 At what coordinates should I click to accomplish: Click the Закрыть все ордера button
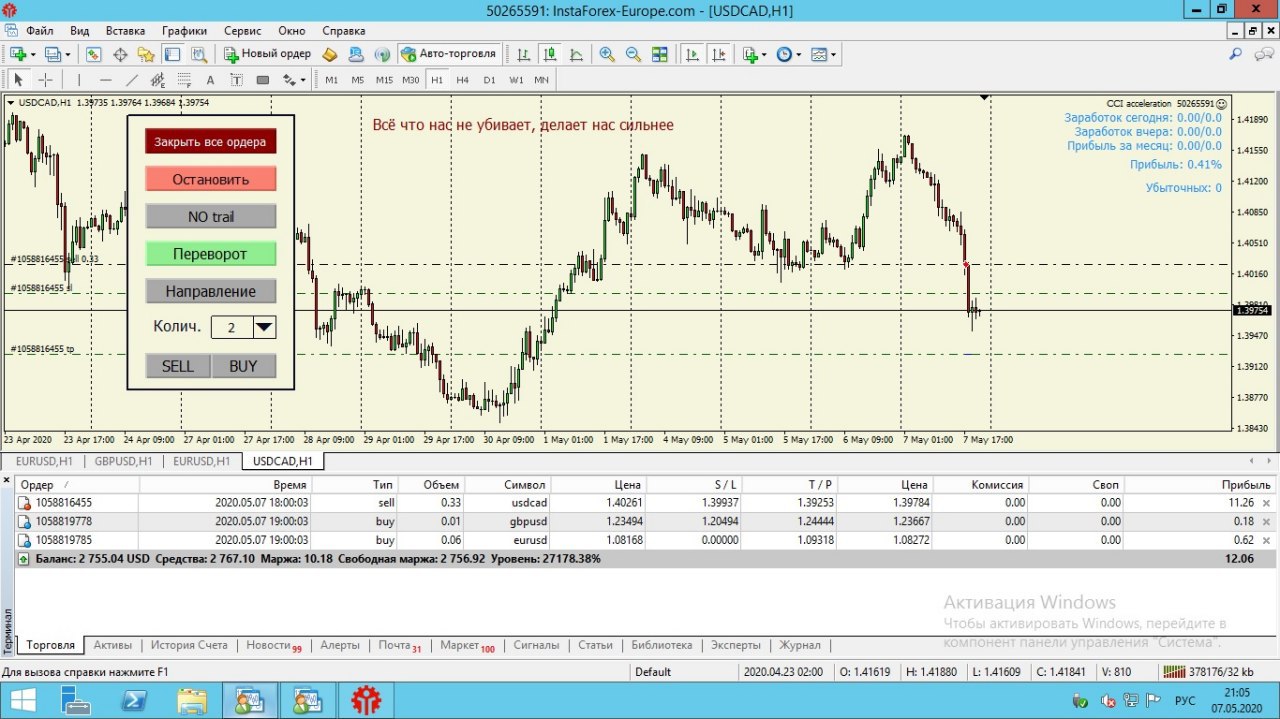tap(210, 141)
